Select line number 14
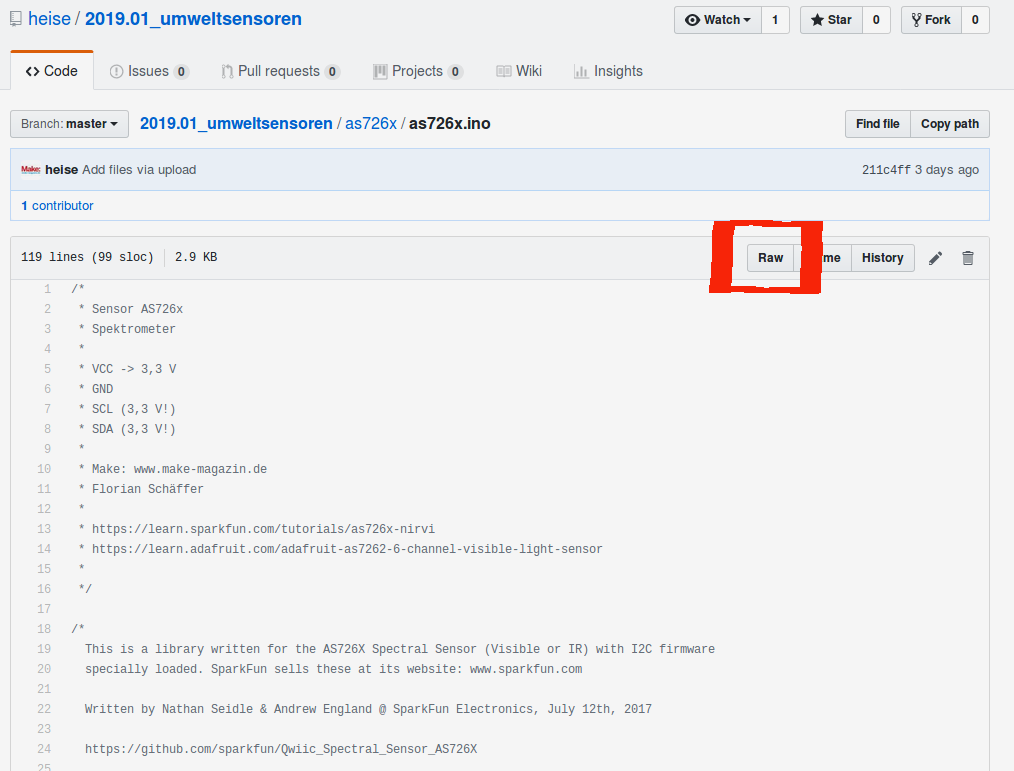Viewport: 1014px width, 771px height. click(x=44, y=549)
